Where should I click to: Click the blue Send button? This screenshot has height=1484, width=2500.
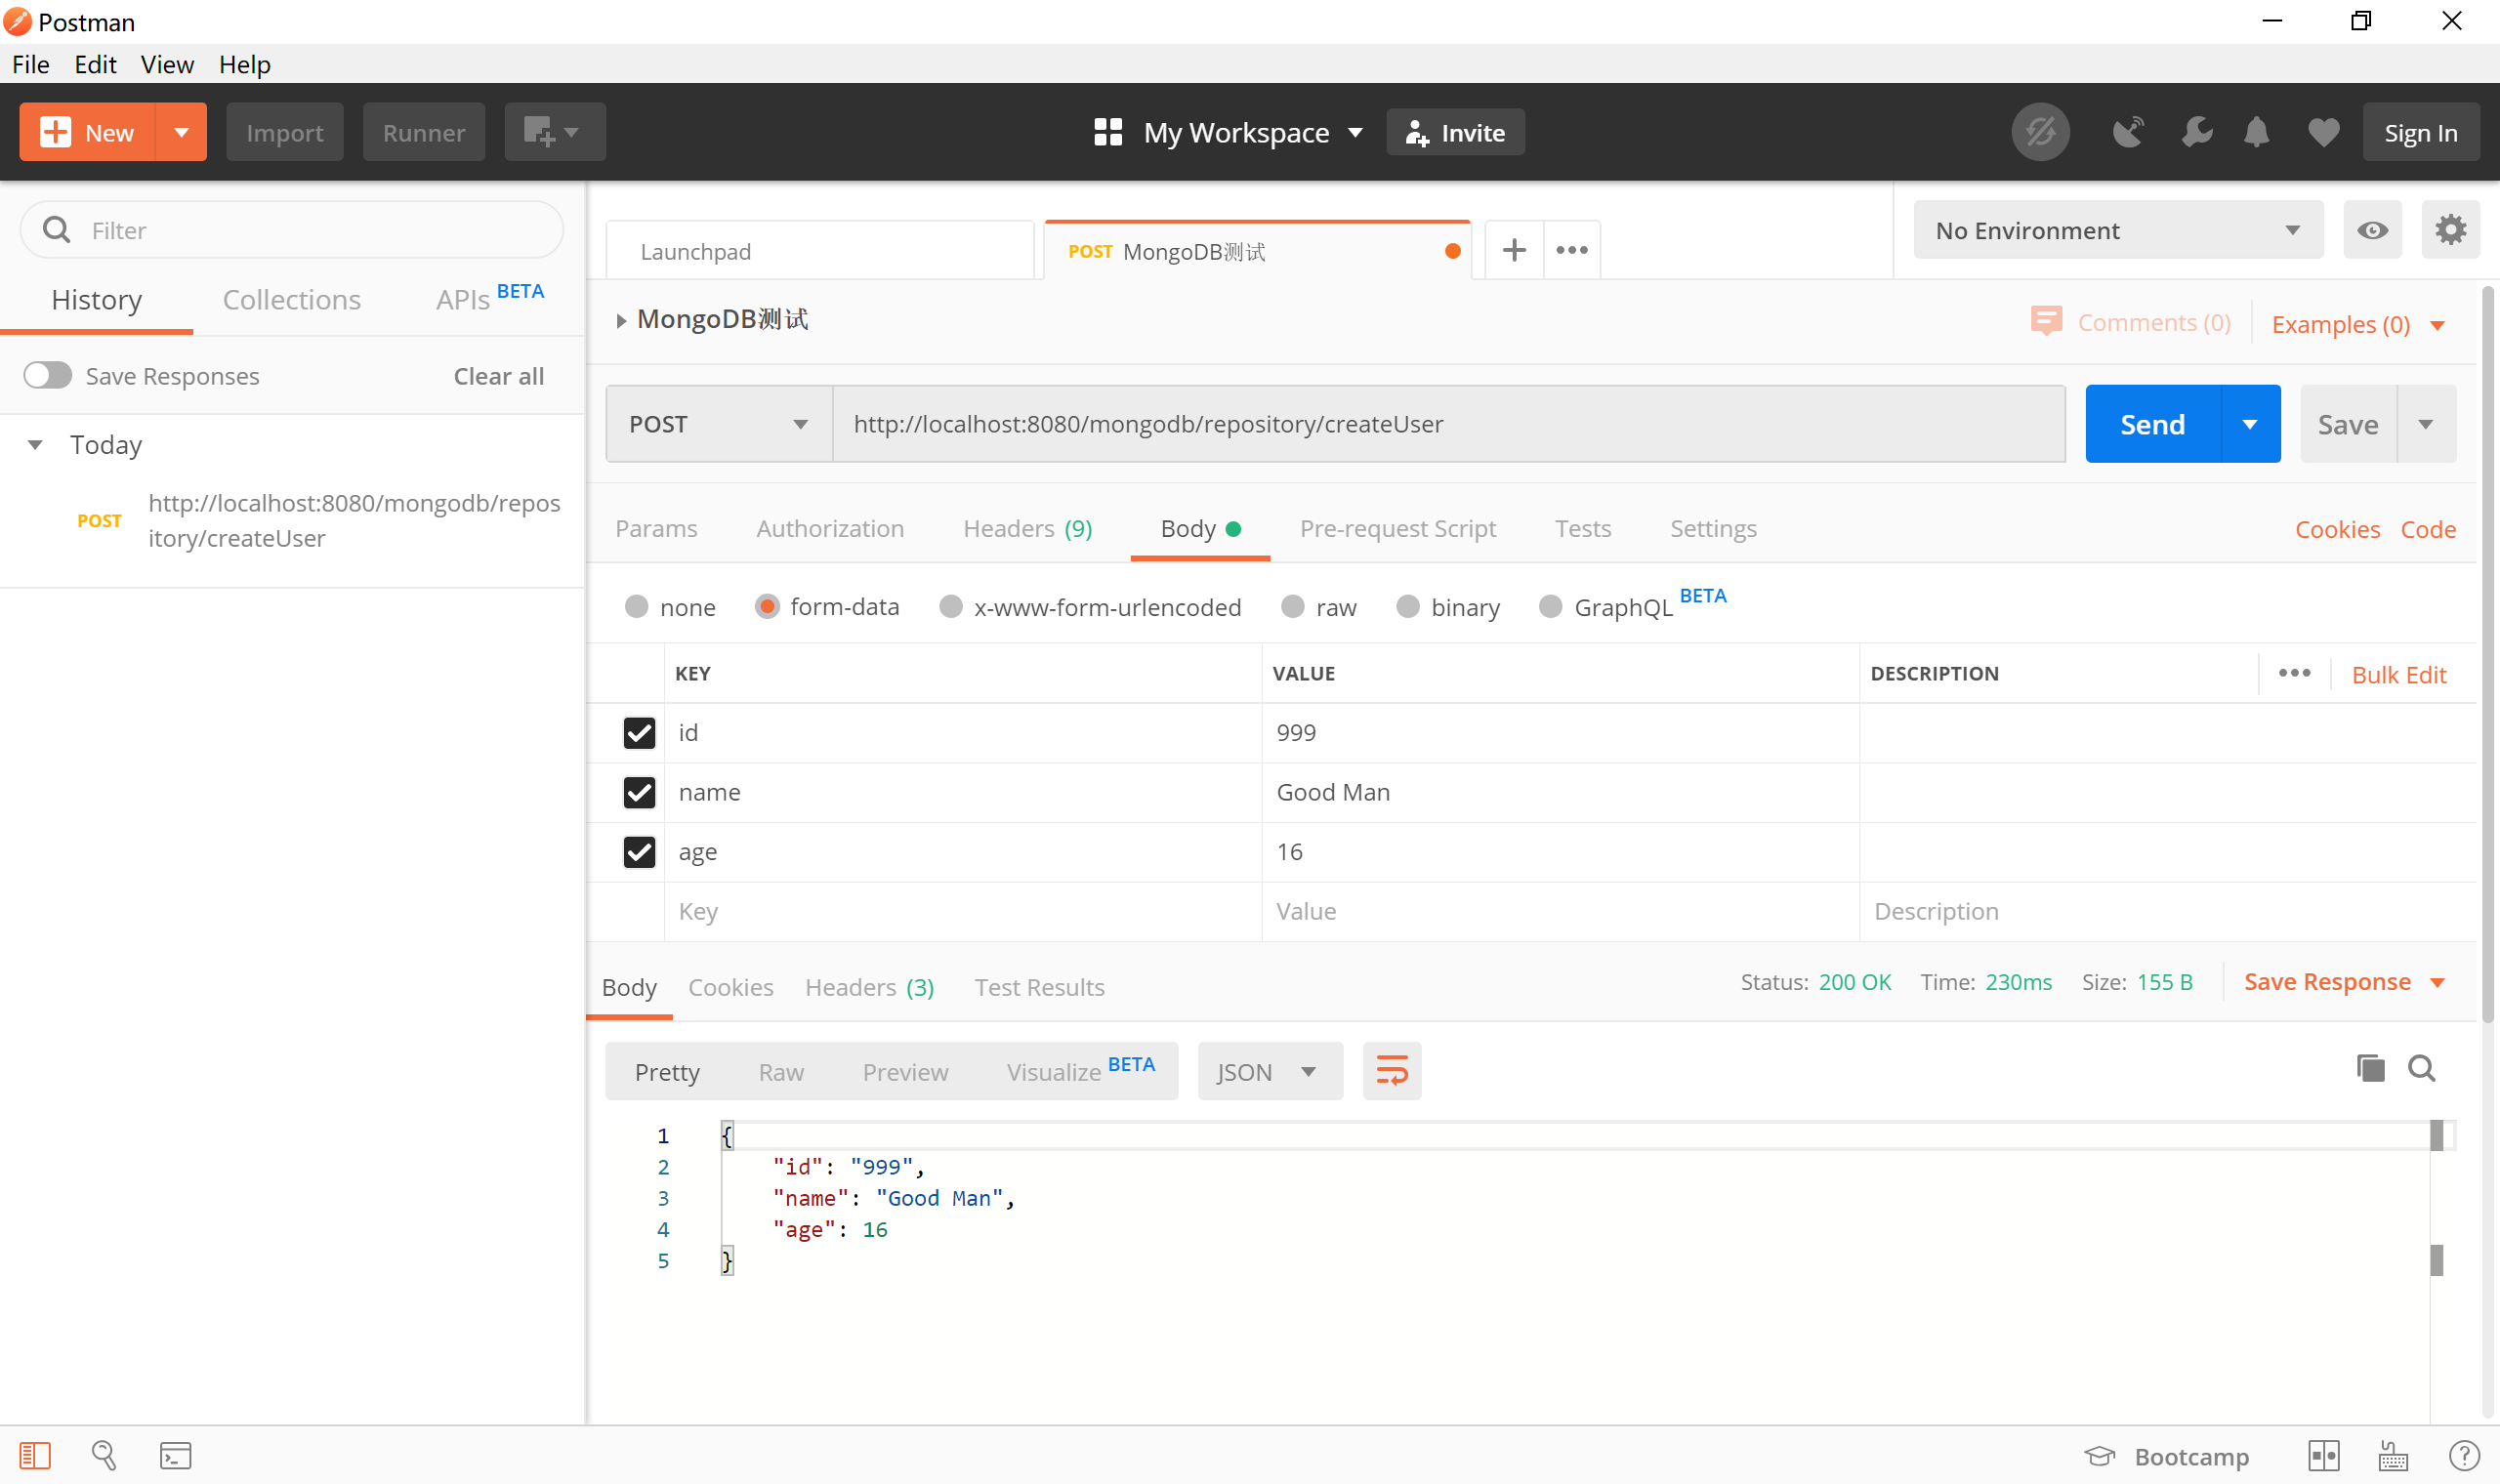point(2152,424)
